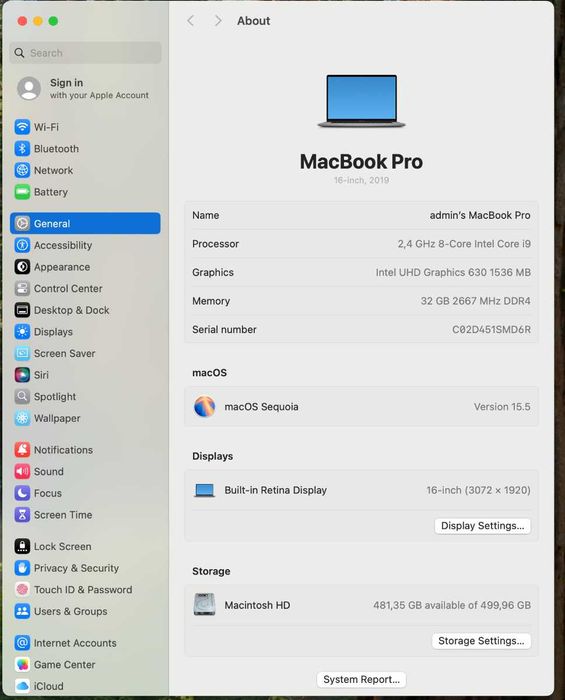Select the Users & Groups icon

pos(22,611)
